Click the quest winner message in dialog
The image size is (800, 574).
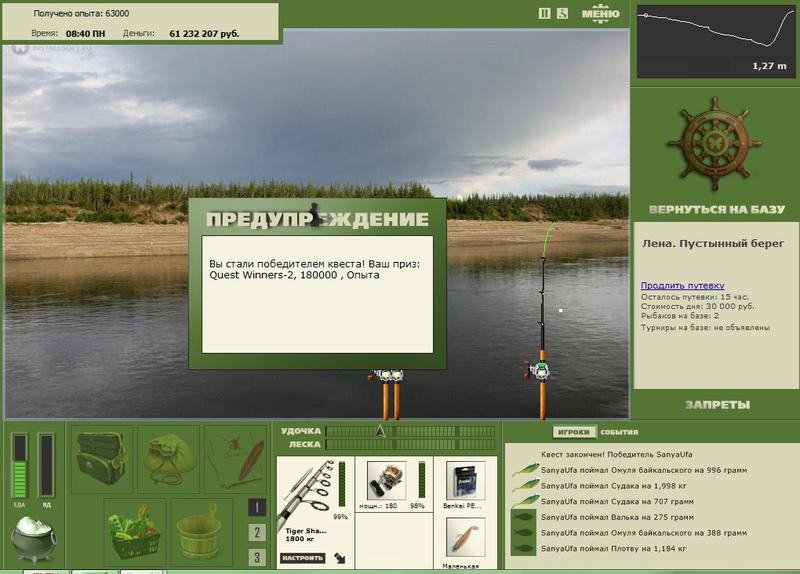point(314,269)
